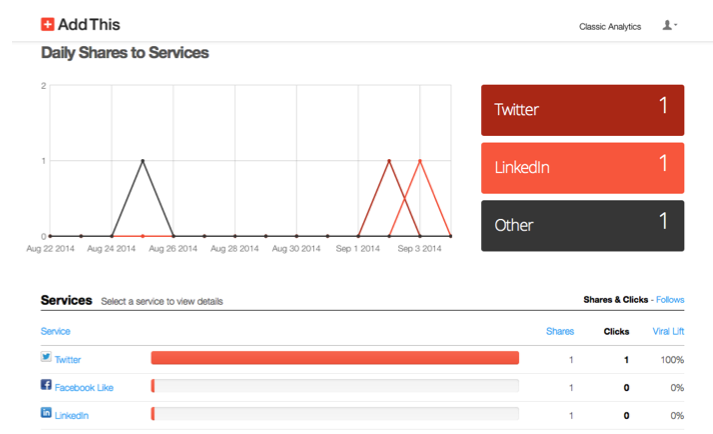Click the LinkedIn clicks progress bar
Viewport: 713px width, 434px height.
335,414
